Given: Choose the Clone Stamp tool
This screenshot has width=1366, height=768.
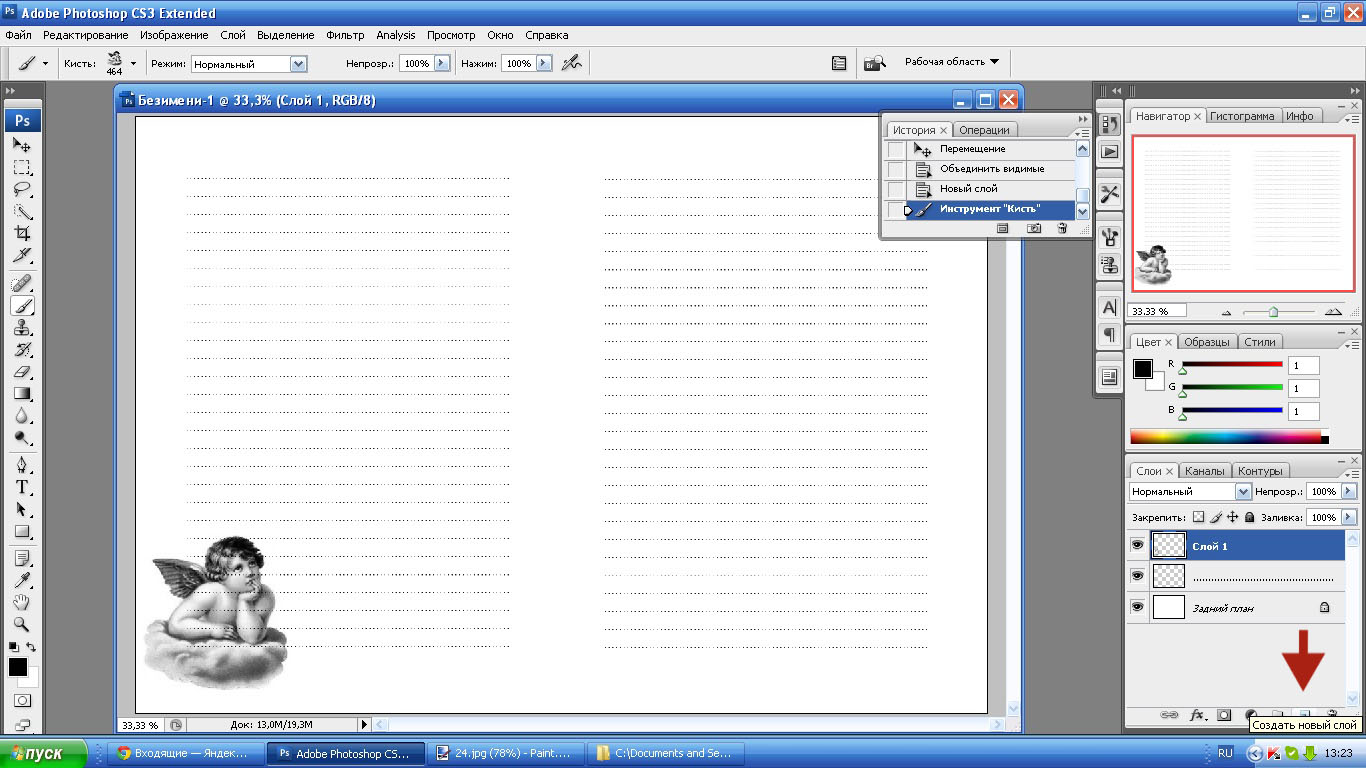Looking at the screenshot, I should [x=22, y=327].
